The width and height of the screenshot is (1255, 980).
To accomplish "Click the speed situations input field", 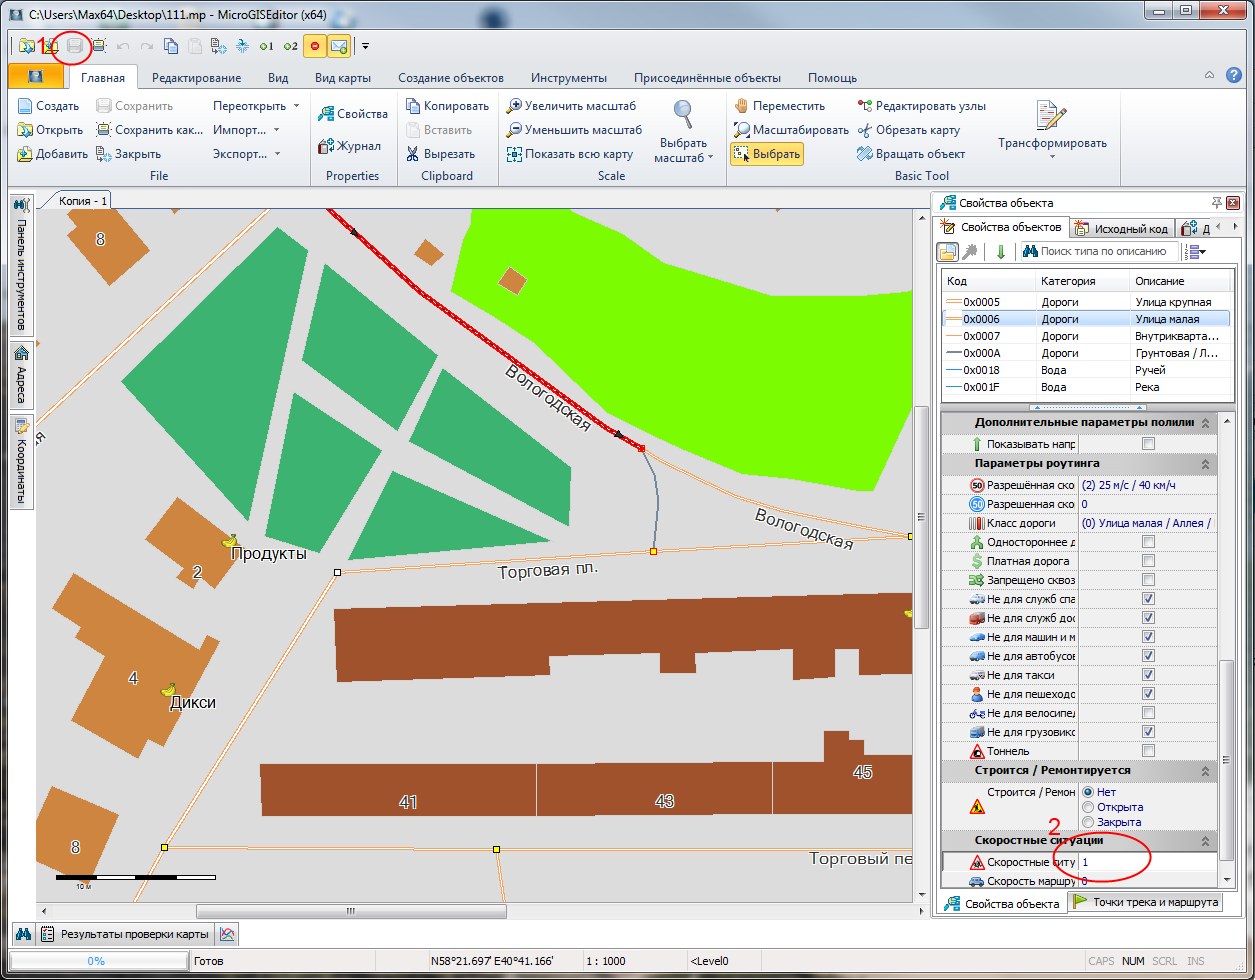I will (1146, 862).
